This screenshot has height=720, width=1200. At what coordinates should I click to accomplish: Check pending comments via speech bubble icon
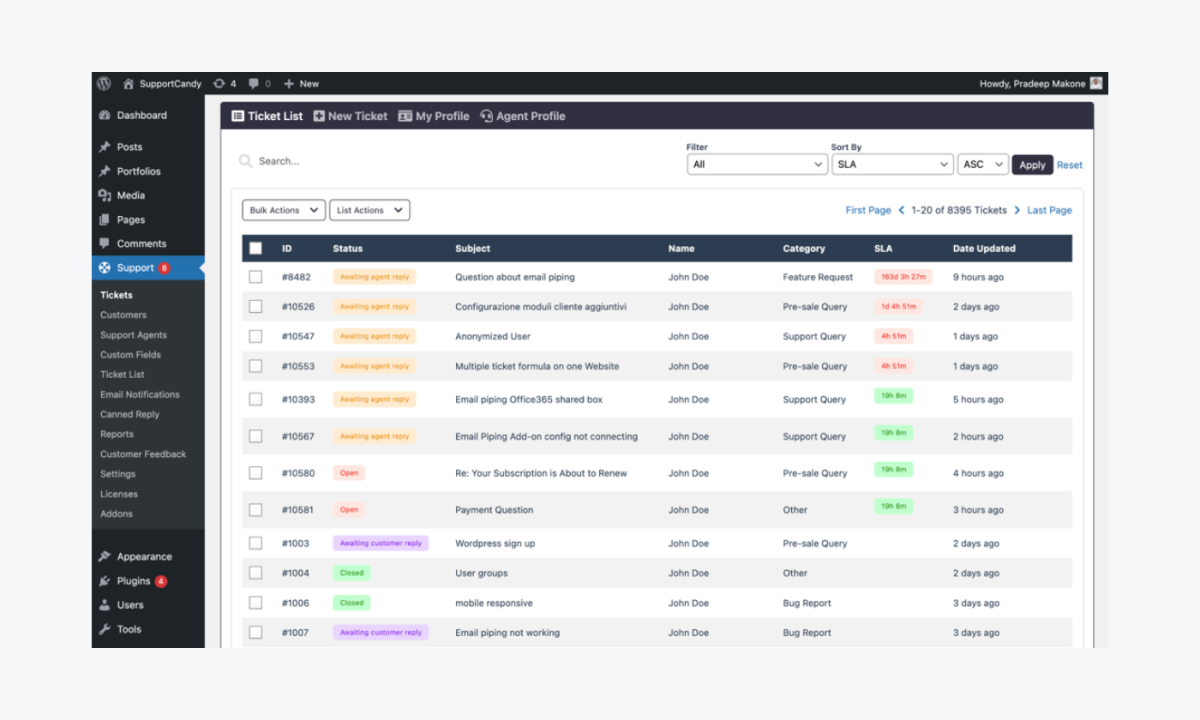254,84
